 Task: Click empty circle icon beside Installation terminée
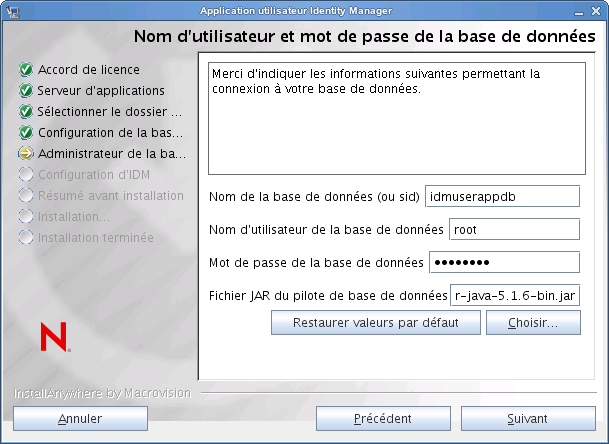click(26, 237)
